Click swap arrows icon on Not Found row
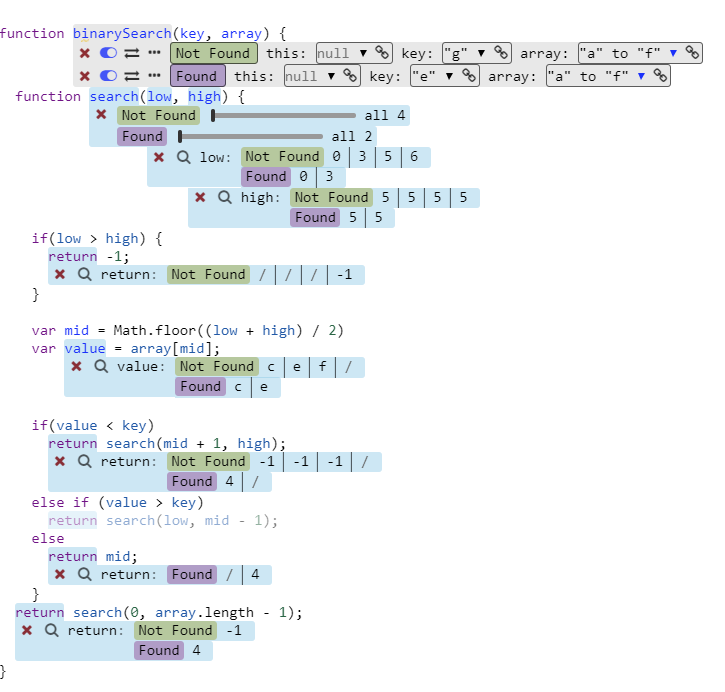The width and height of the screenshot is (725, 692). pyautogui.click(x=131, y=53)
